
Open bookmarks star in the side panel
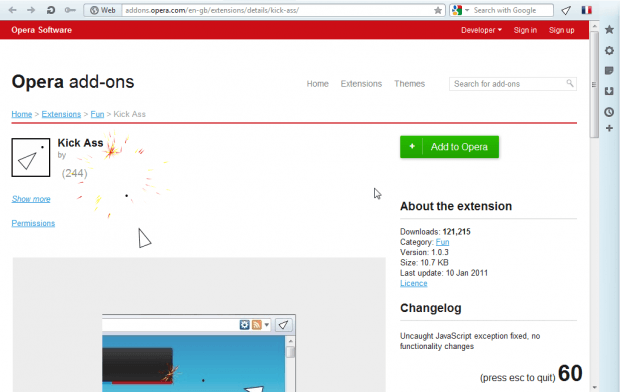(x=609, y=30)
